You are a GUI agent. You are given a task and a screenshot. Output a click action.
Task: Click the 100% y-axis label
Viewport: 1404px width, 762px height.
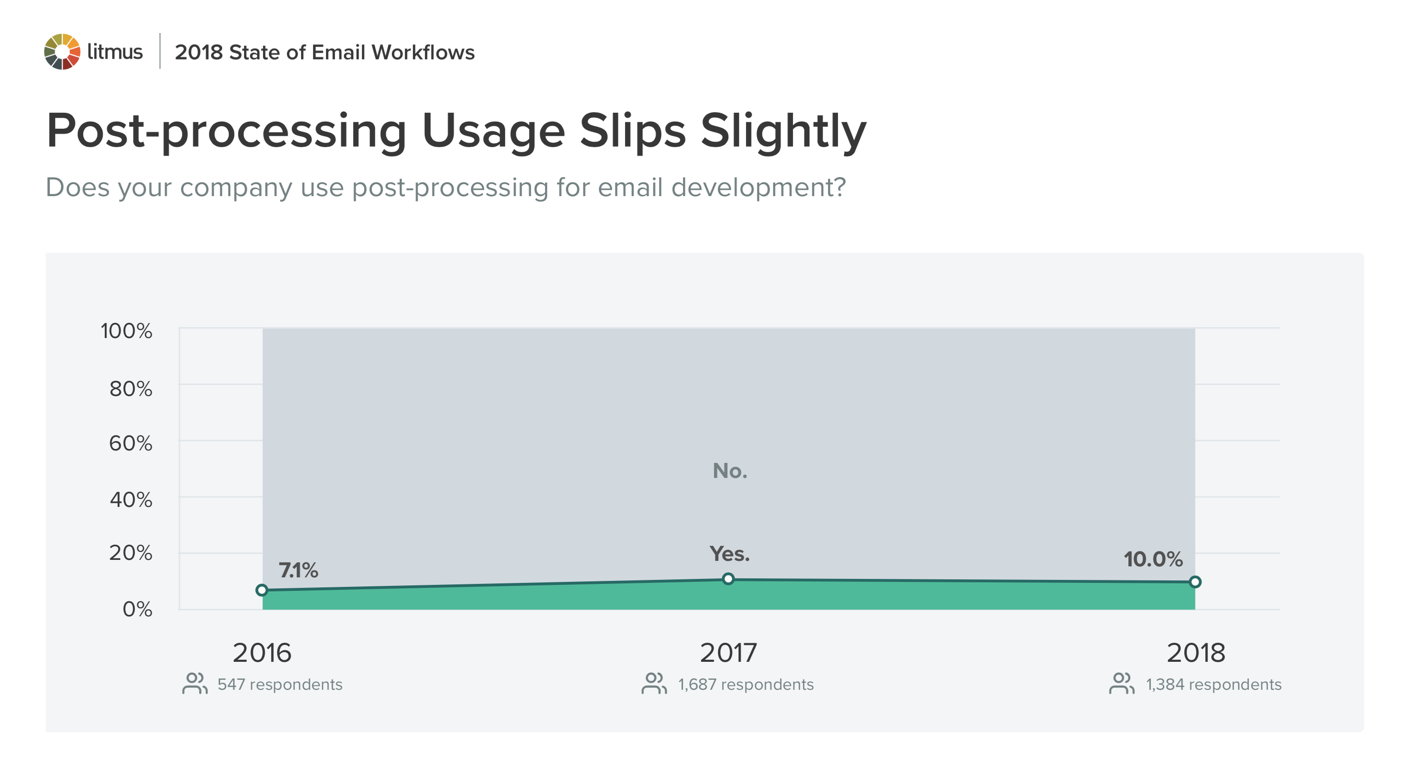tap(126, 331)
